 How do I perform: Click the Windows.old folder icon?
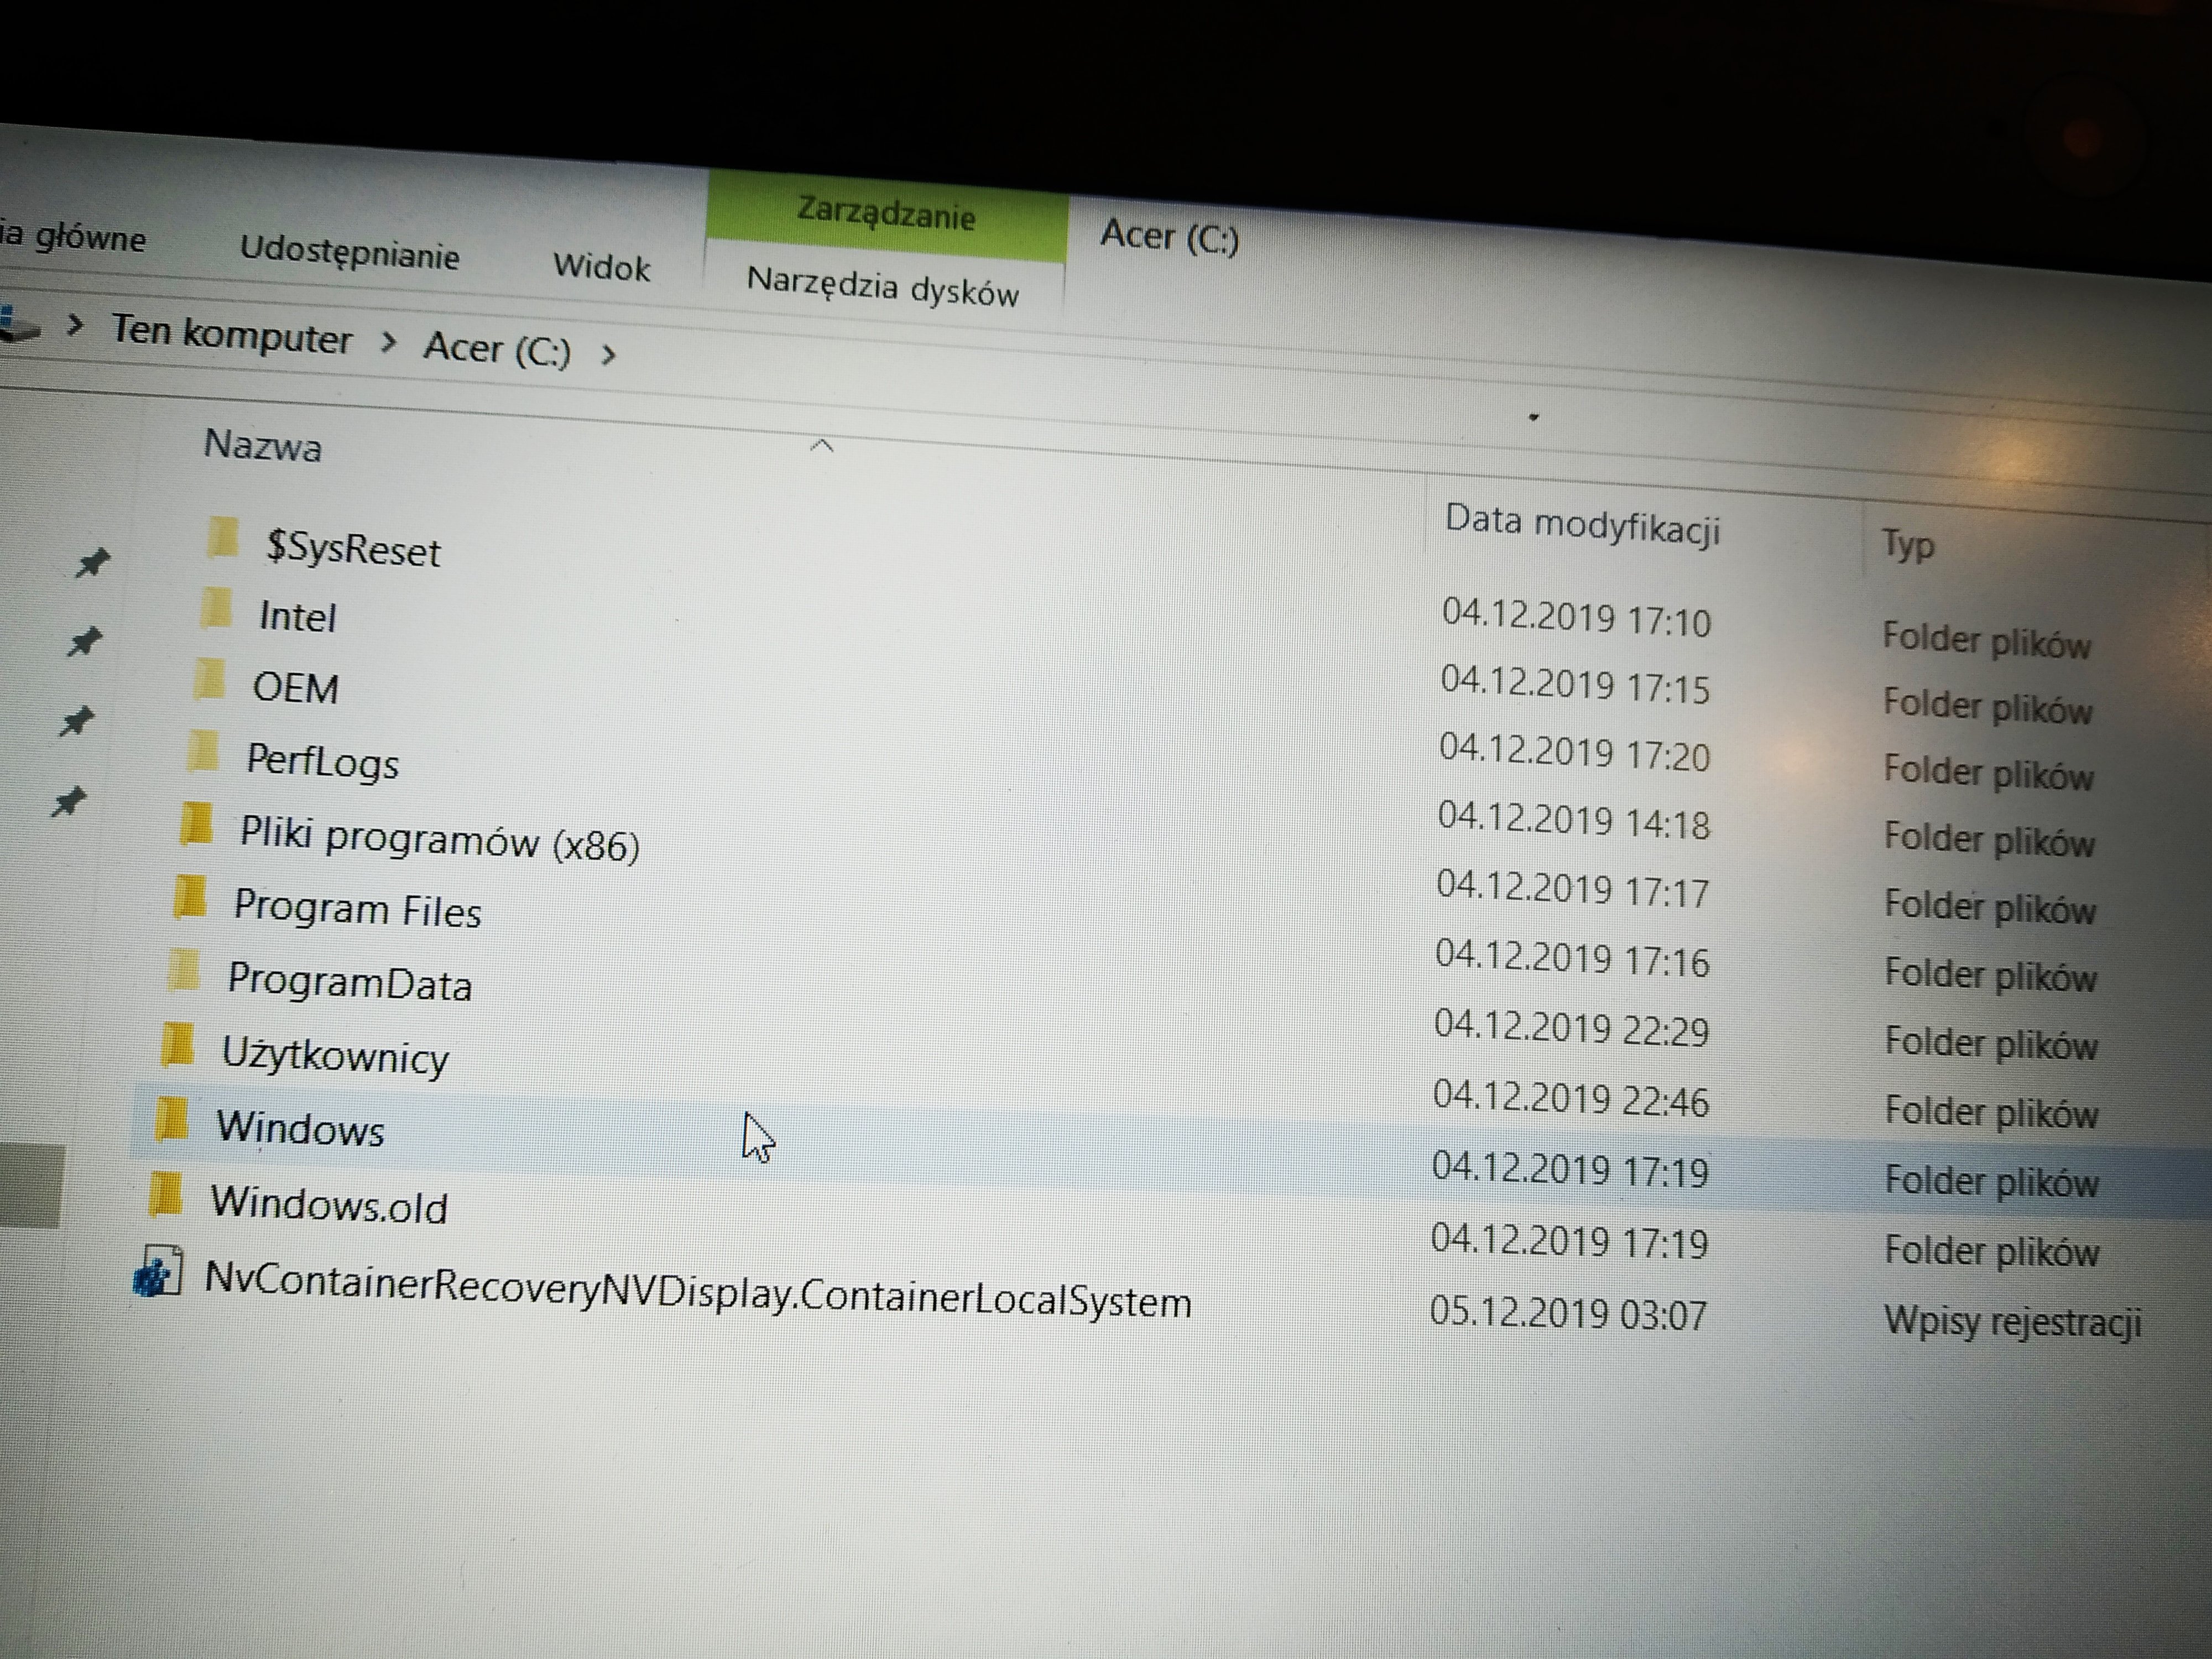165,1195
